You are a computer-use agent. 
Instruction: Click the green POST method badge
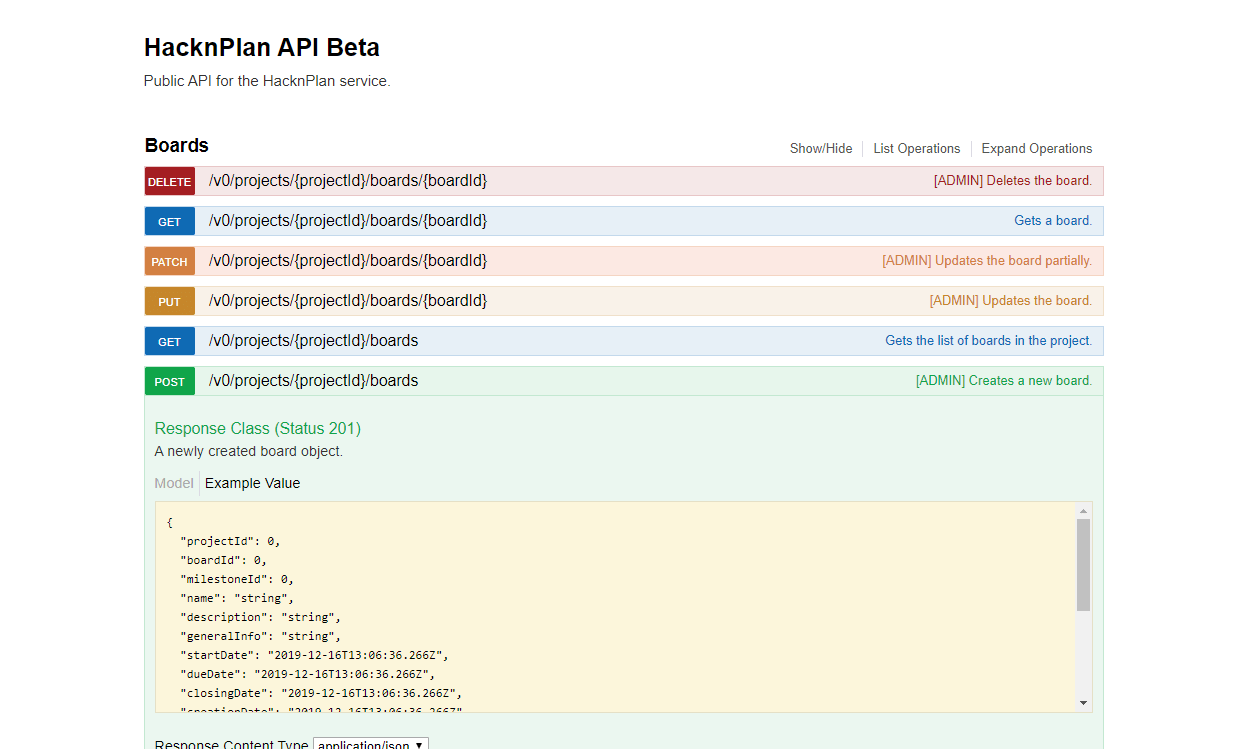pos(169,382)
